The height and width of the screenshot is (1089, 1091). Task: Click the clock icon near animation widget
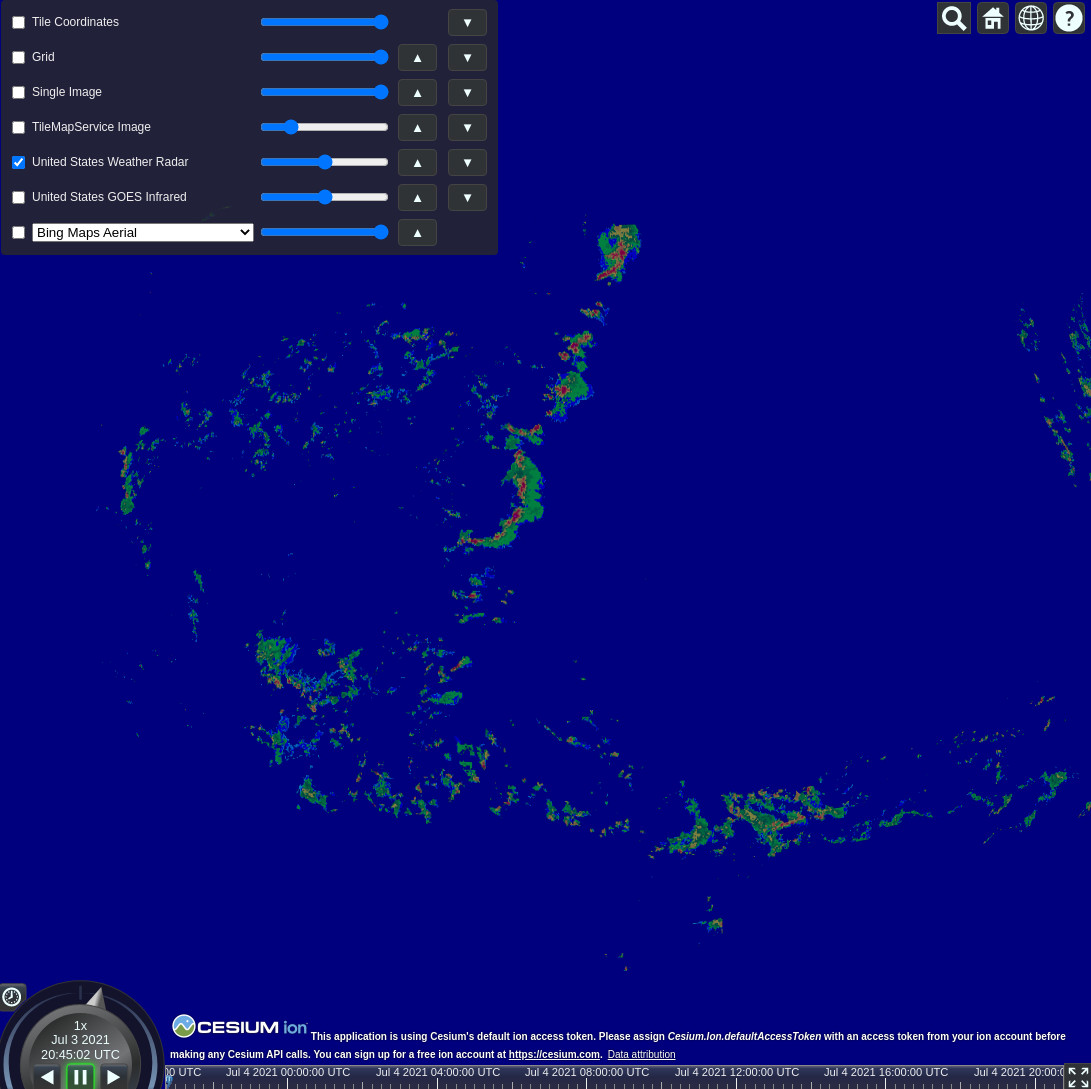tap(12, 997)
